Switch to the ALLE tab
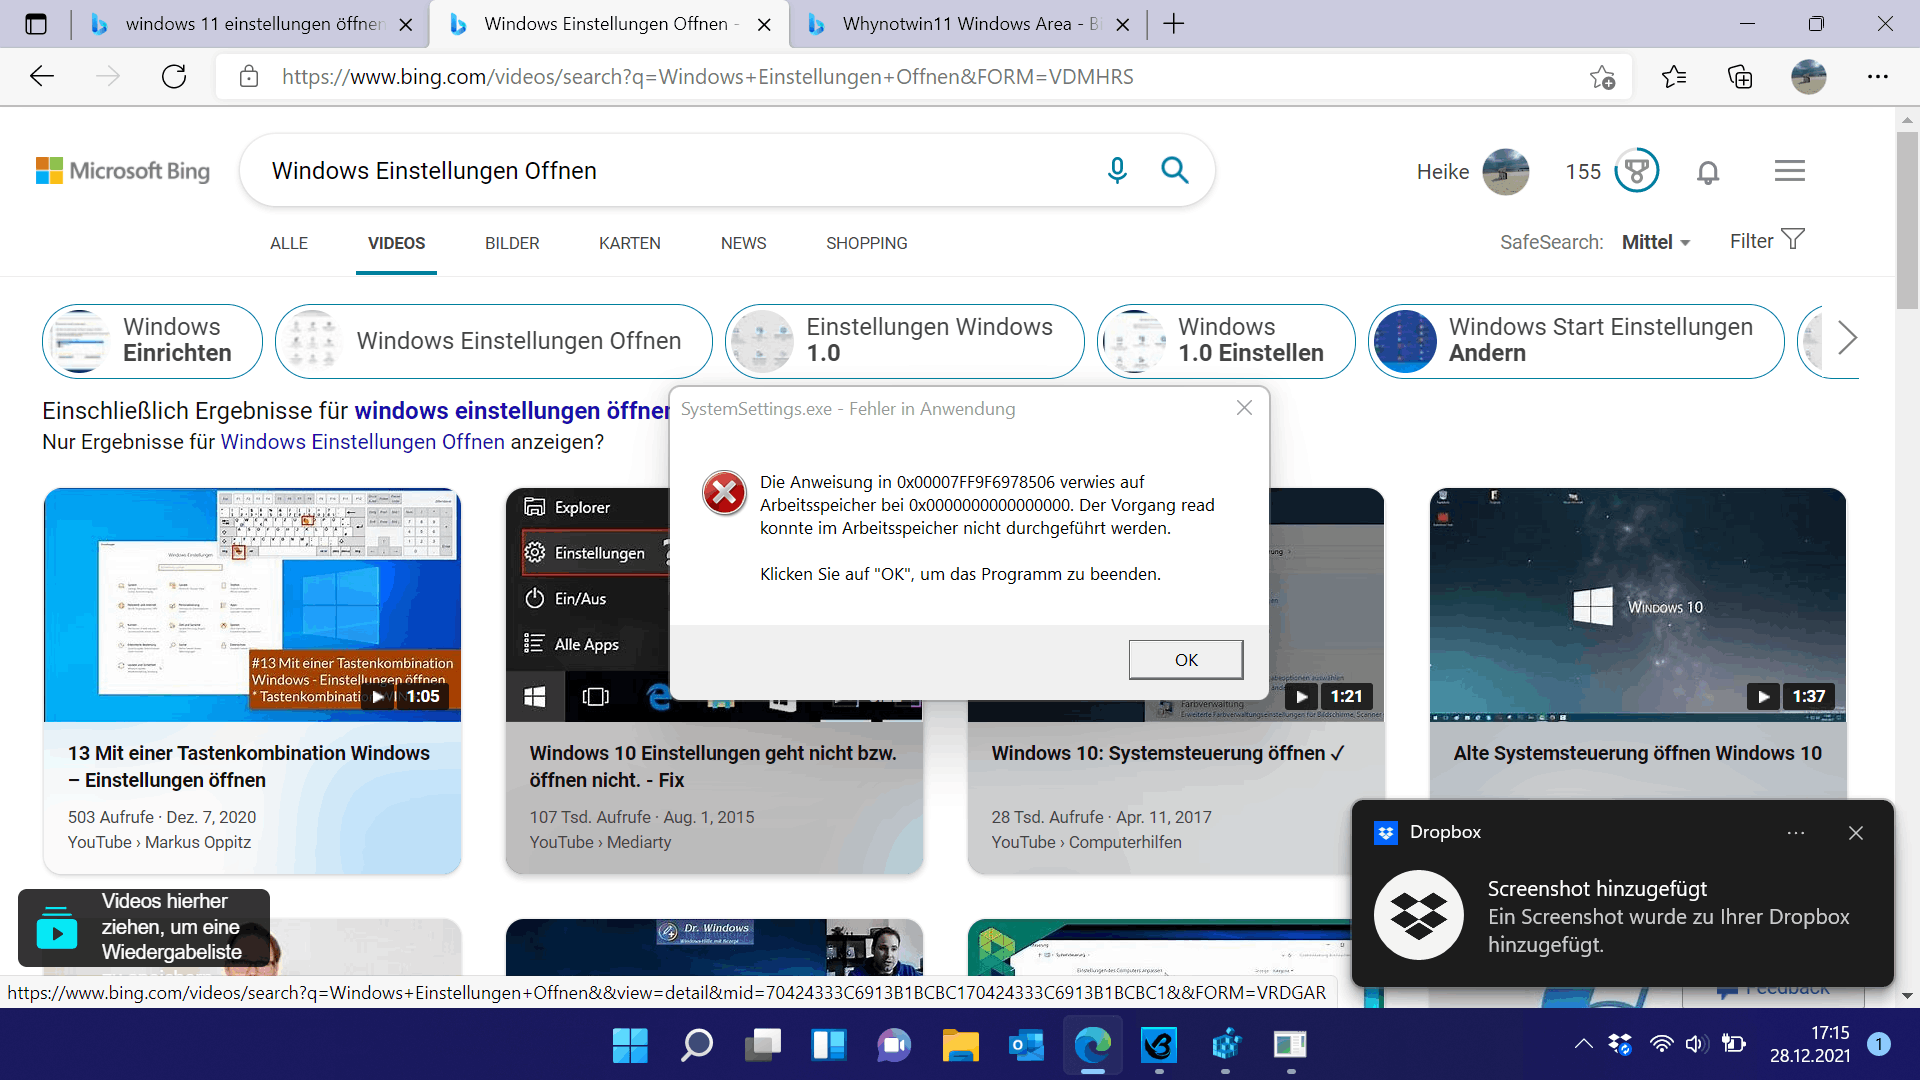 click(x=289, y=243)
